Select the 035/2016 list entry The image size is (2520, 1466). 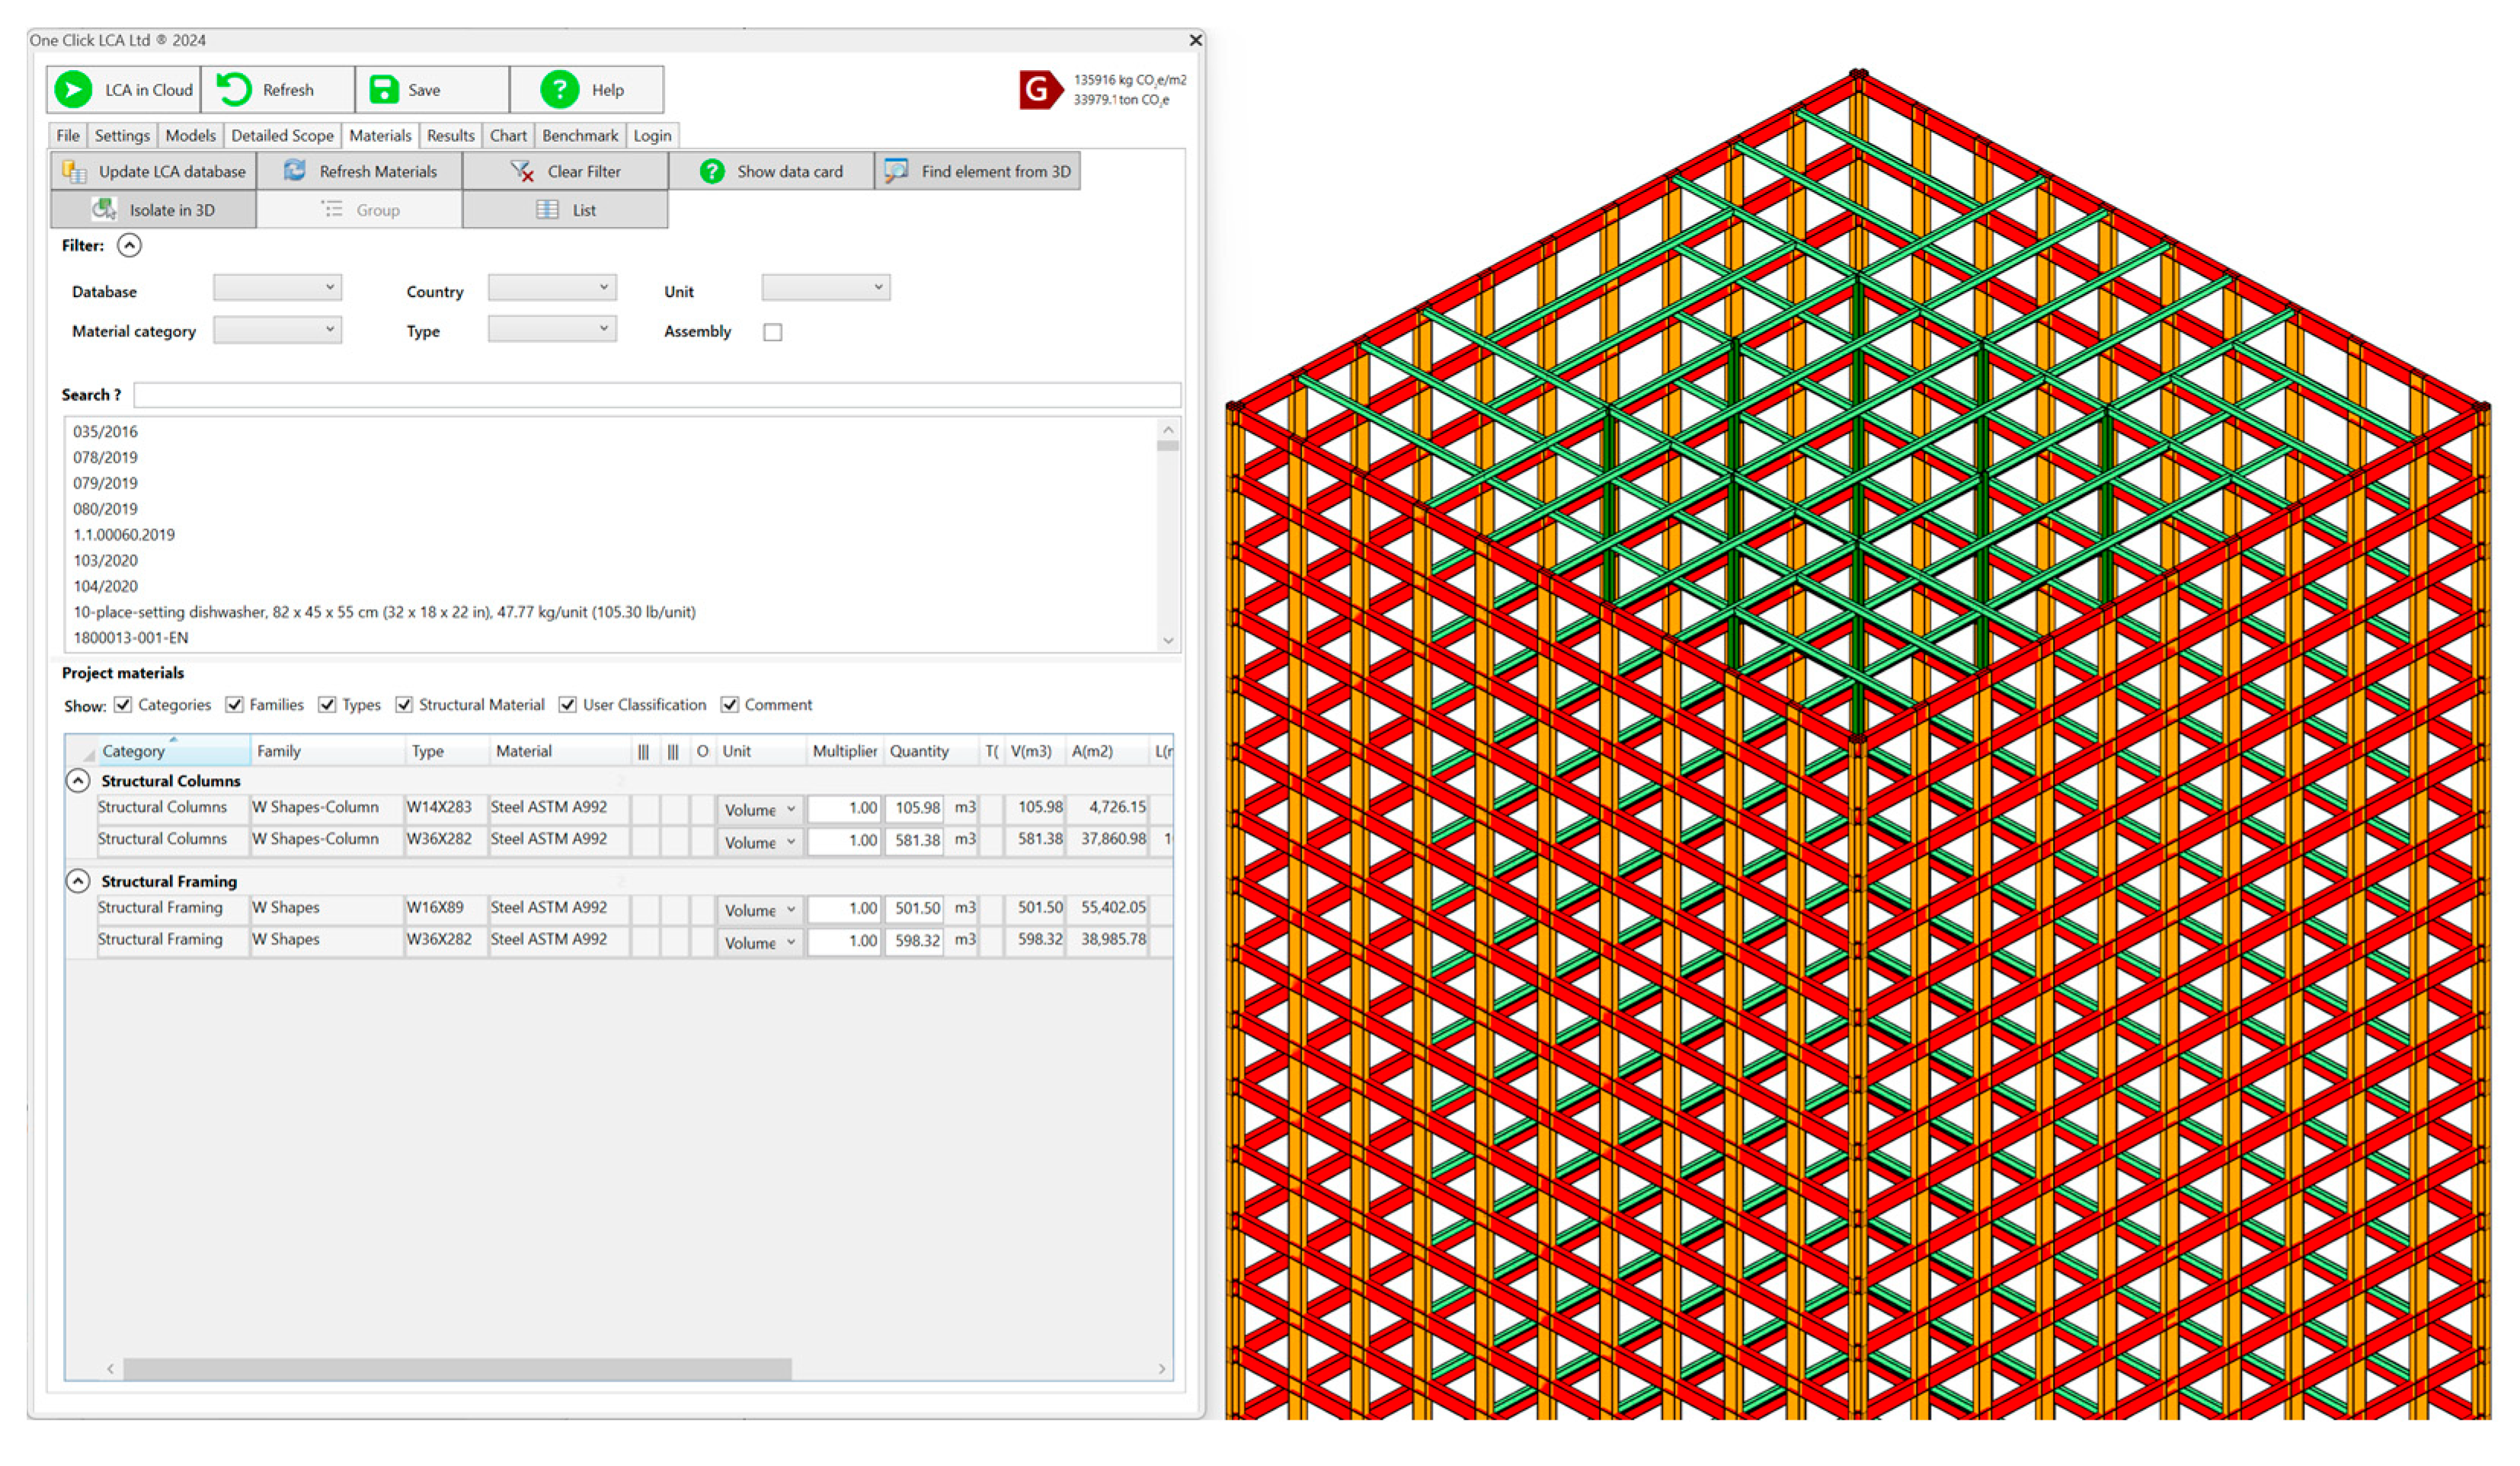point(105,432)
